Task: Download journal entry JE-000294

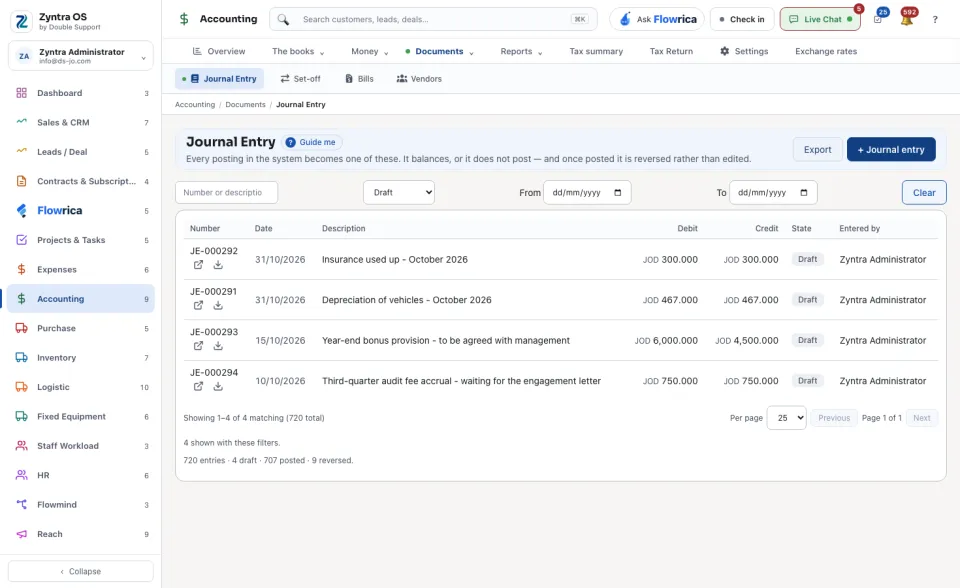Action: pos(218,386)
